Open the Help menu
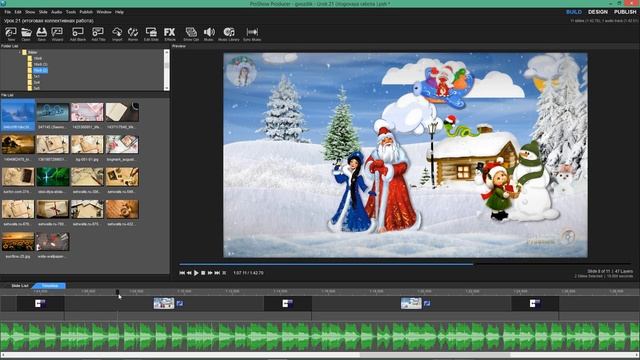640x360 pixels. 119,12
